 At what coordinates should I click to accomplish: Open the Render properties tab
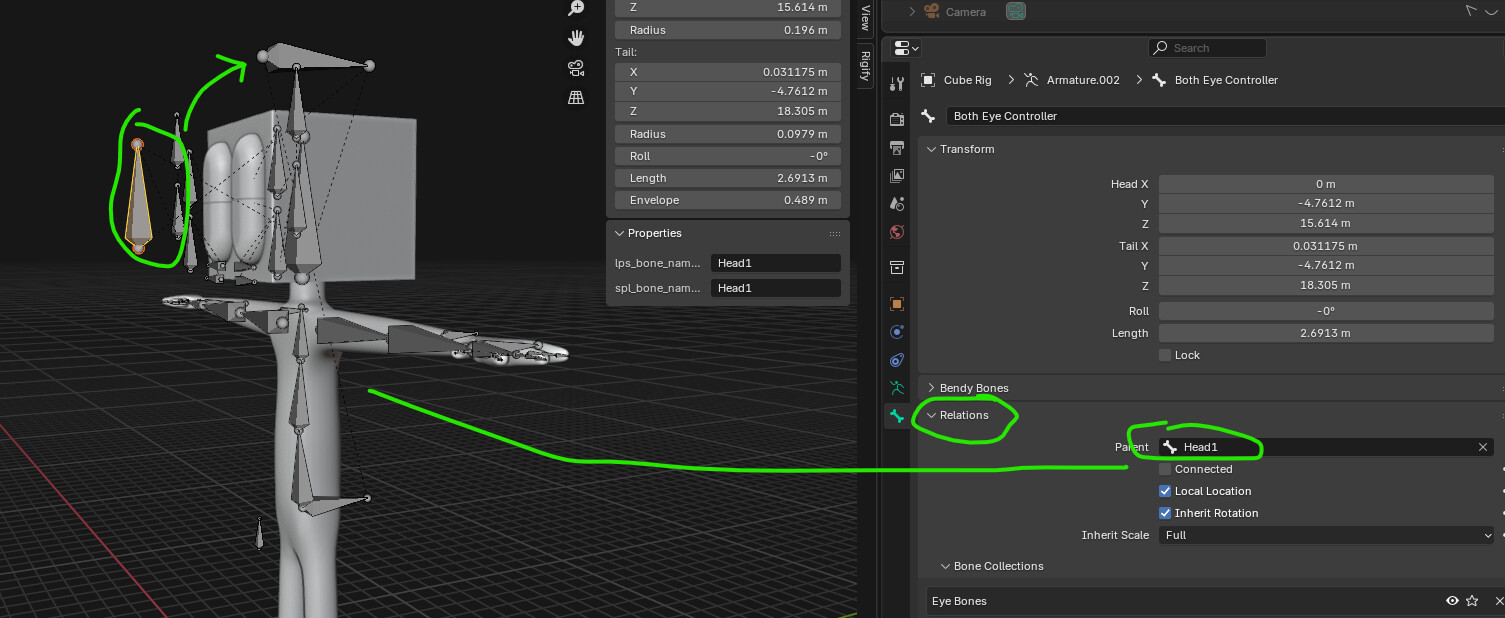point(897,119)
